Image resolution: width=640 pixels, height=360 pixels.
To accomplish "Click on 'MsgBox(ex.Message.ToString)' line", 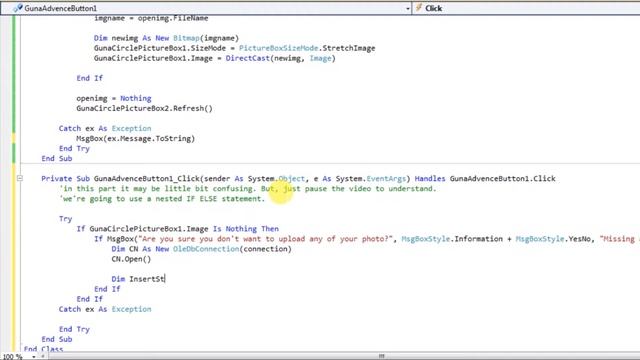I will coord(136,138).
